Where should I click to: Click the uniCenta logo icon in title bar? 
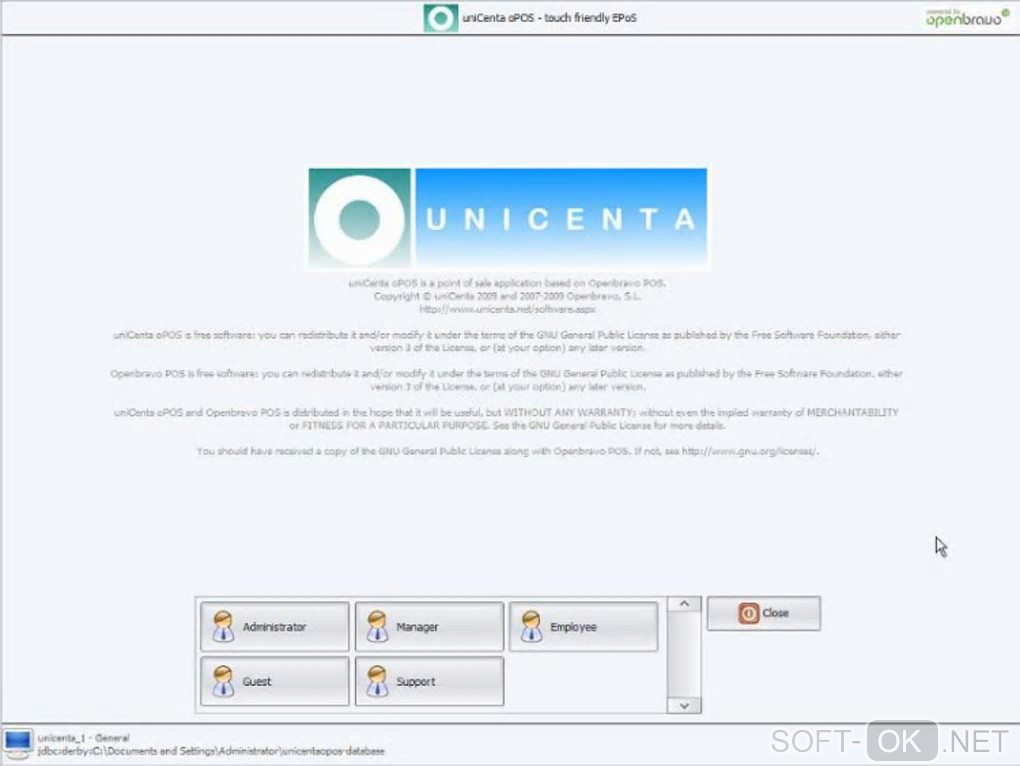(x=440, y=18)
